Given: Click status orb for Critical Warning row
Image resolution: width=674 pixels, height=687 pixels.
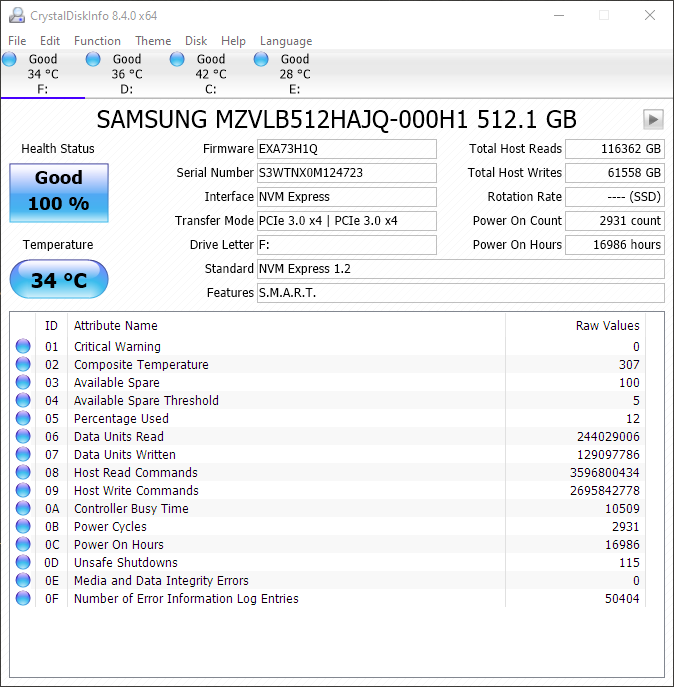Looking at the screenshot, I should [x=23, y=346].
